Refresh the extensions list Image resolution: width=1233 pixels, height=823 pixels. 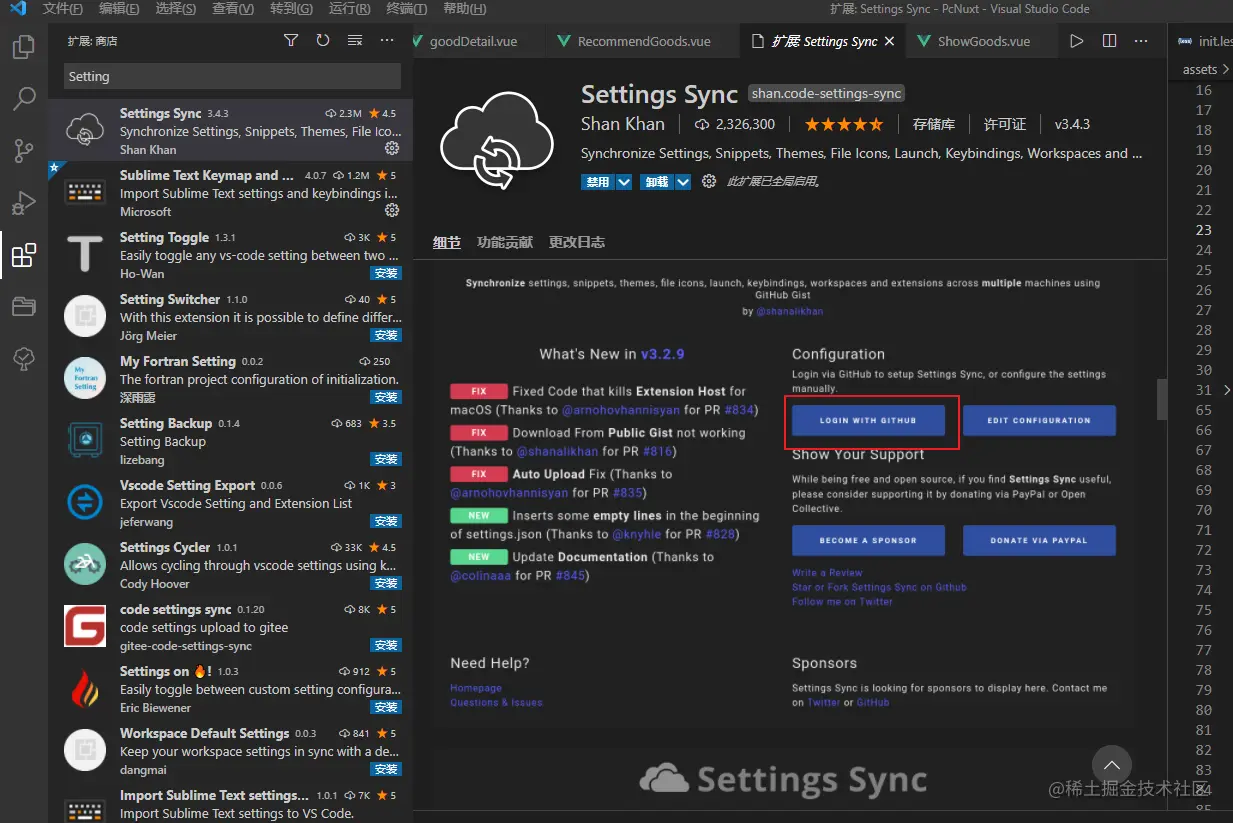(x=322, y=41)
